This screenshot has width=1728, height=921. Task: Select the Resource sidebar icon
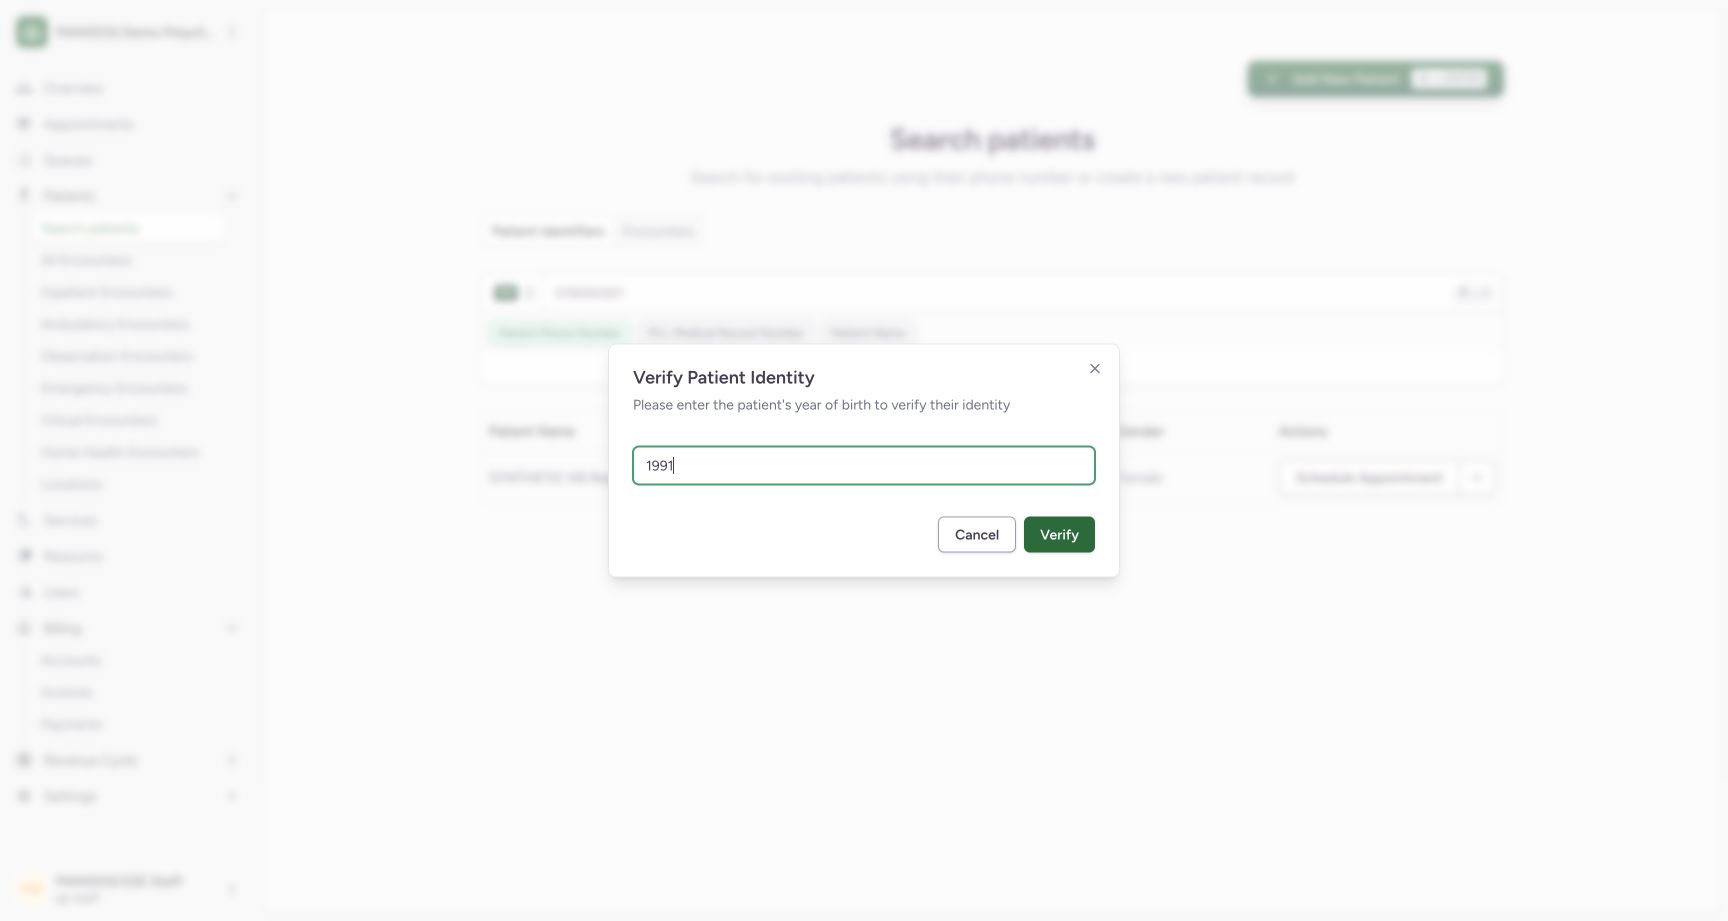tap(25, 557)
